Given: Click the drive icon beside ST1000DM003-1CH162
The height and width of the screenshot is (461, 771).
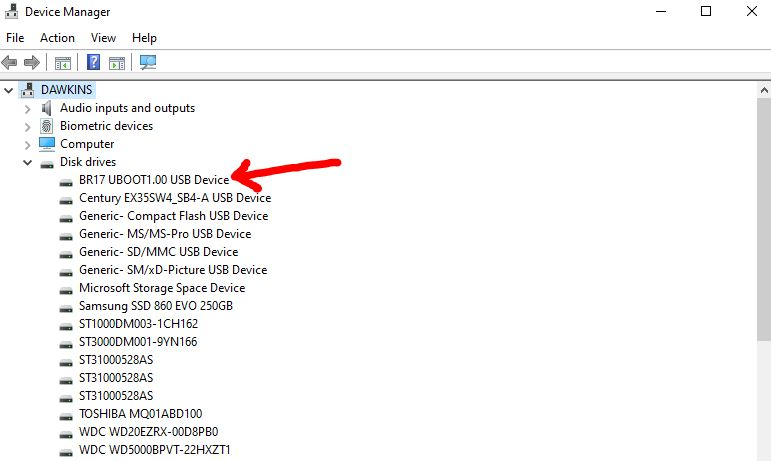Looking at the screenshot, I should 66,326.
